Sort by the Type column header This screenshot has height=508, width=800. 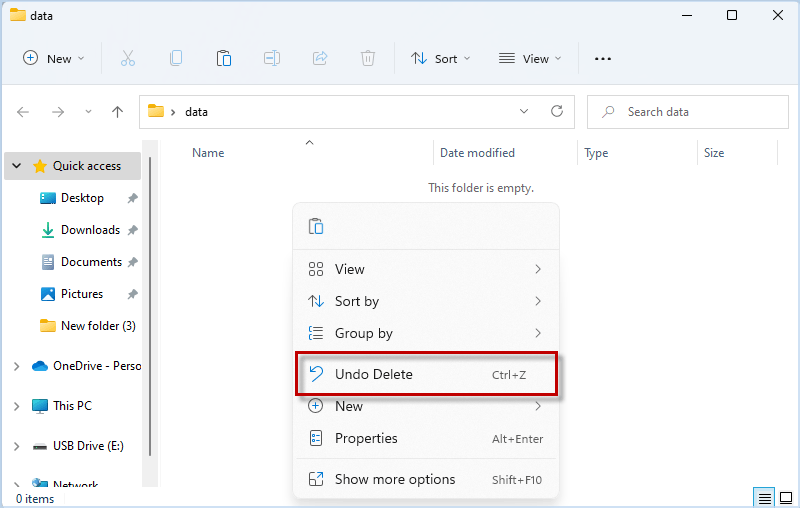pyautogui.click(x=596, y=153)
